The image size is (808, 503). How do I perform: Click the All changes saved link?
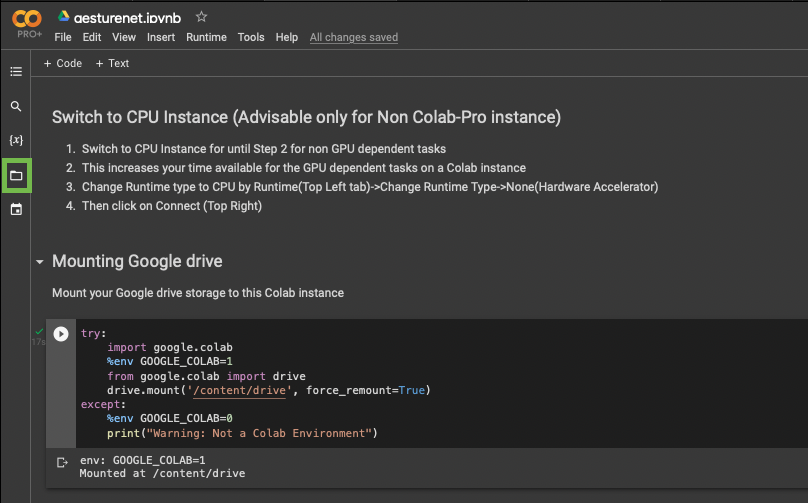click(353, 37)
